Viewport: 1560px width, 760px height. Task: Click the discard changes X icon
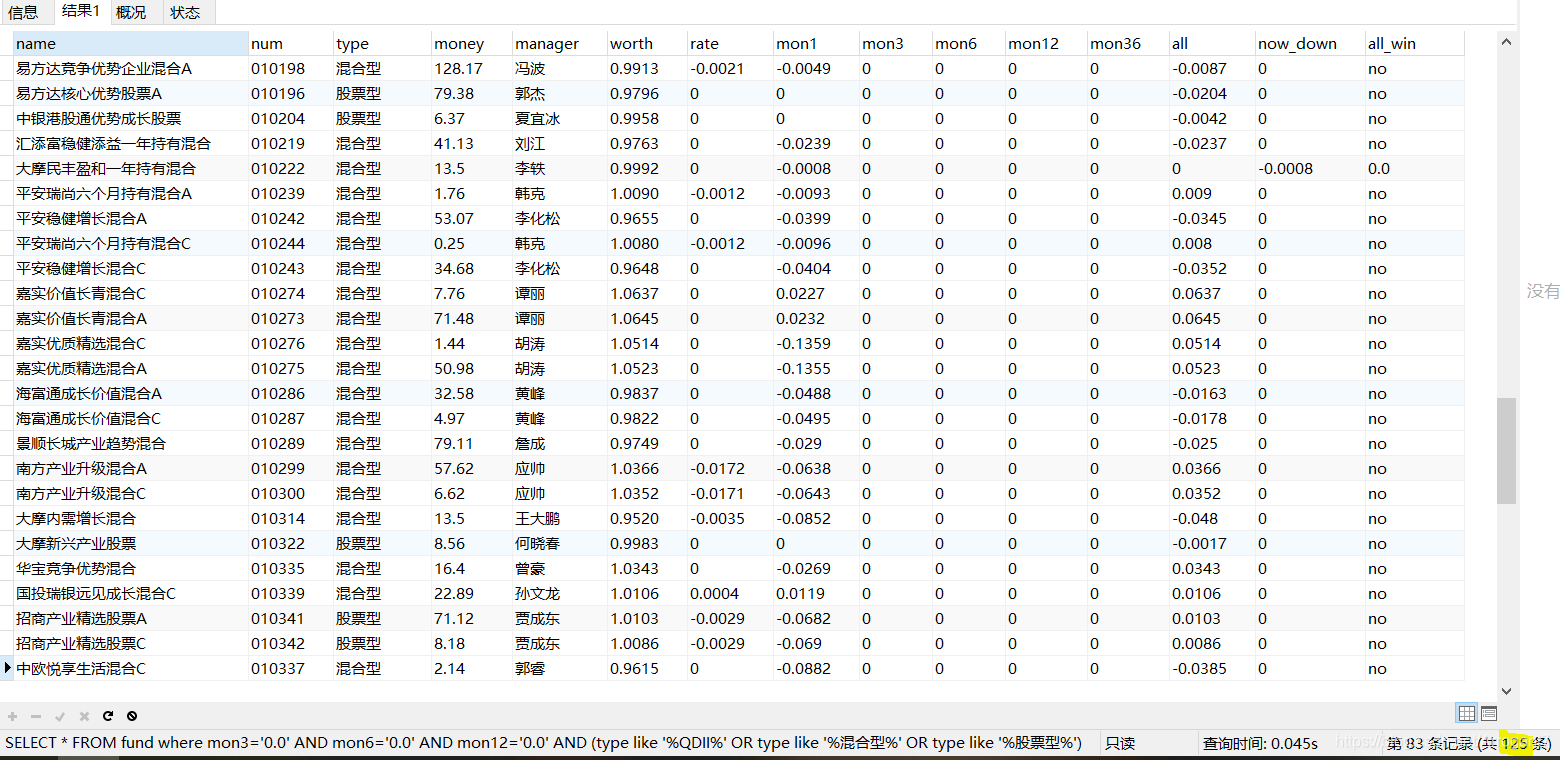[84, 716]
